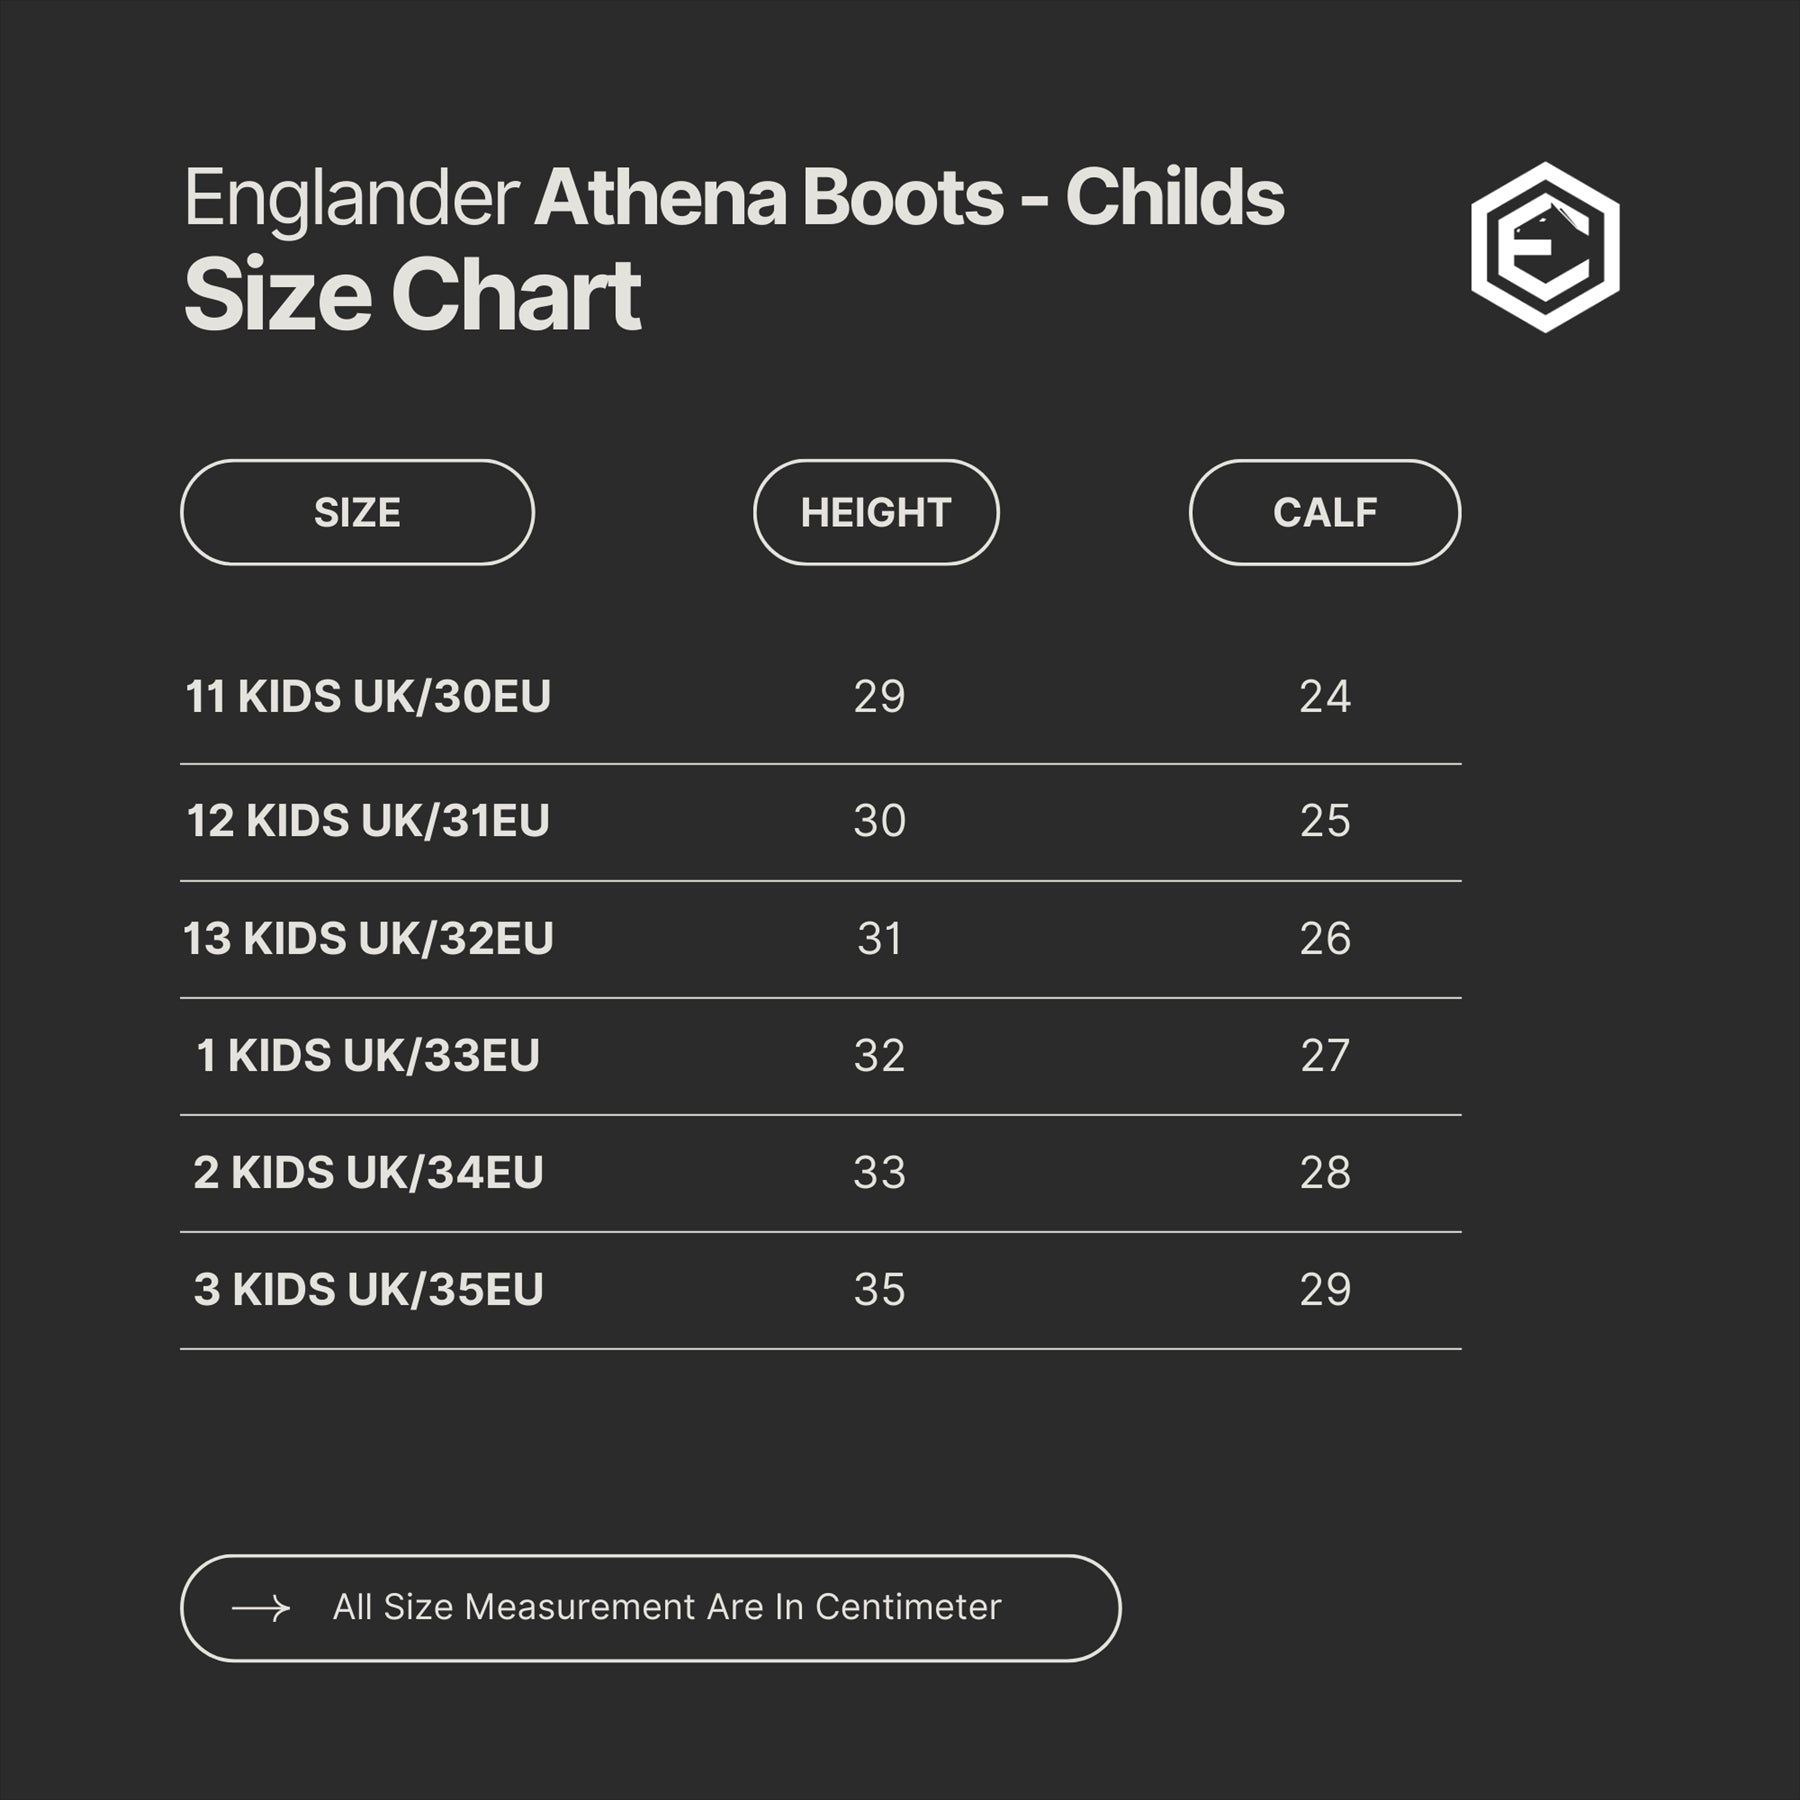Viewport: 1800px width, 1800px height.
Task: Select the 2 KIDS UK/34EU row label
Action: click(368, 1173)
